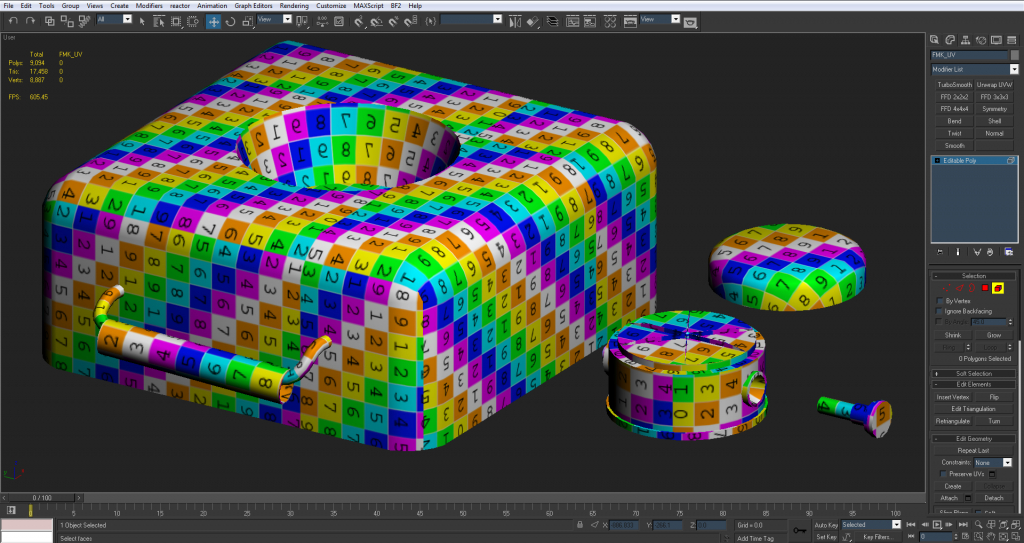Open the Display command panel tab

click(997, 39)
